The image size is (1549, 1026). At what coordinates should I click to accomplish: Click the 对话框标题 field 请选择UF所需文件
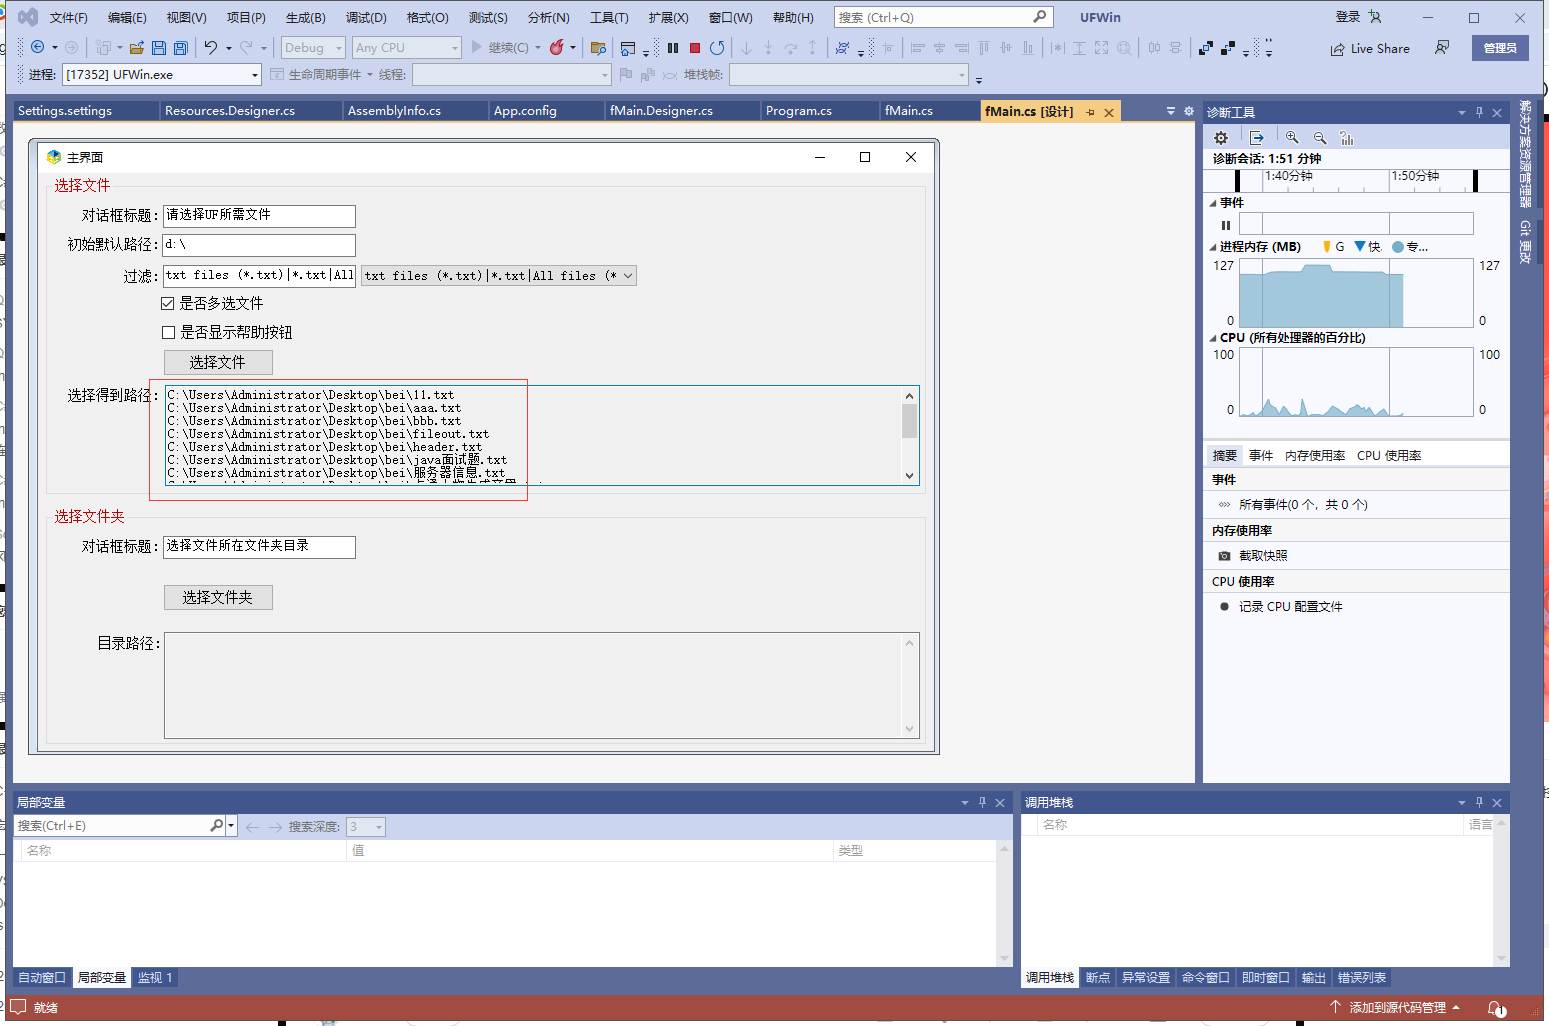[x=259, y=216]
